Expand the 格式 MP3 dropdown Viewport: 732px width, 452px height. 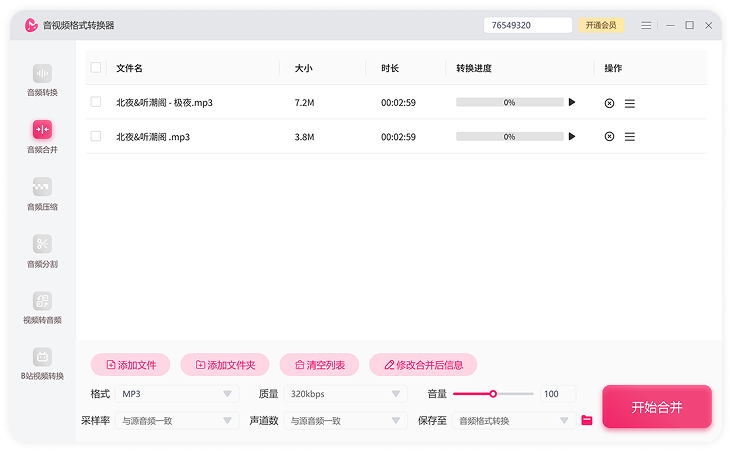(x=175, y=394)
